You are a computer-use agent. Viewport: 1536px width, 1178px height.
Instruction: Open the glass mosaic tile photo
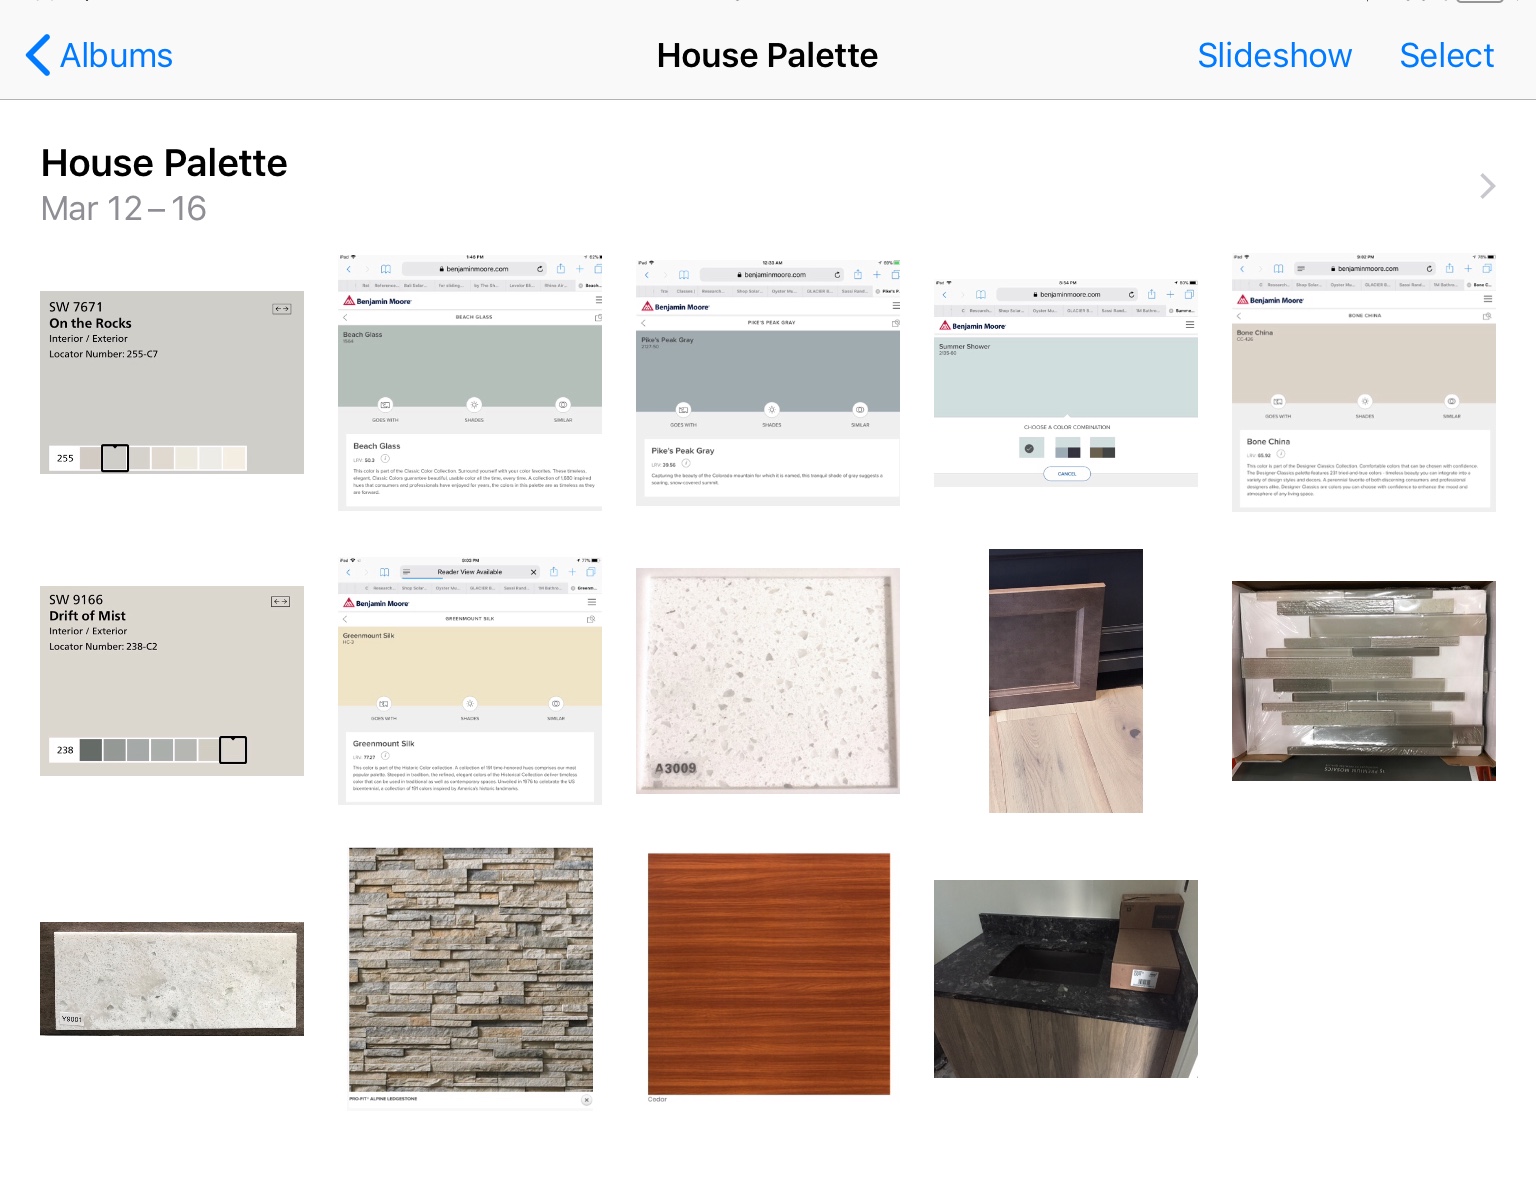[1363, 680]
